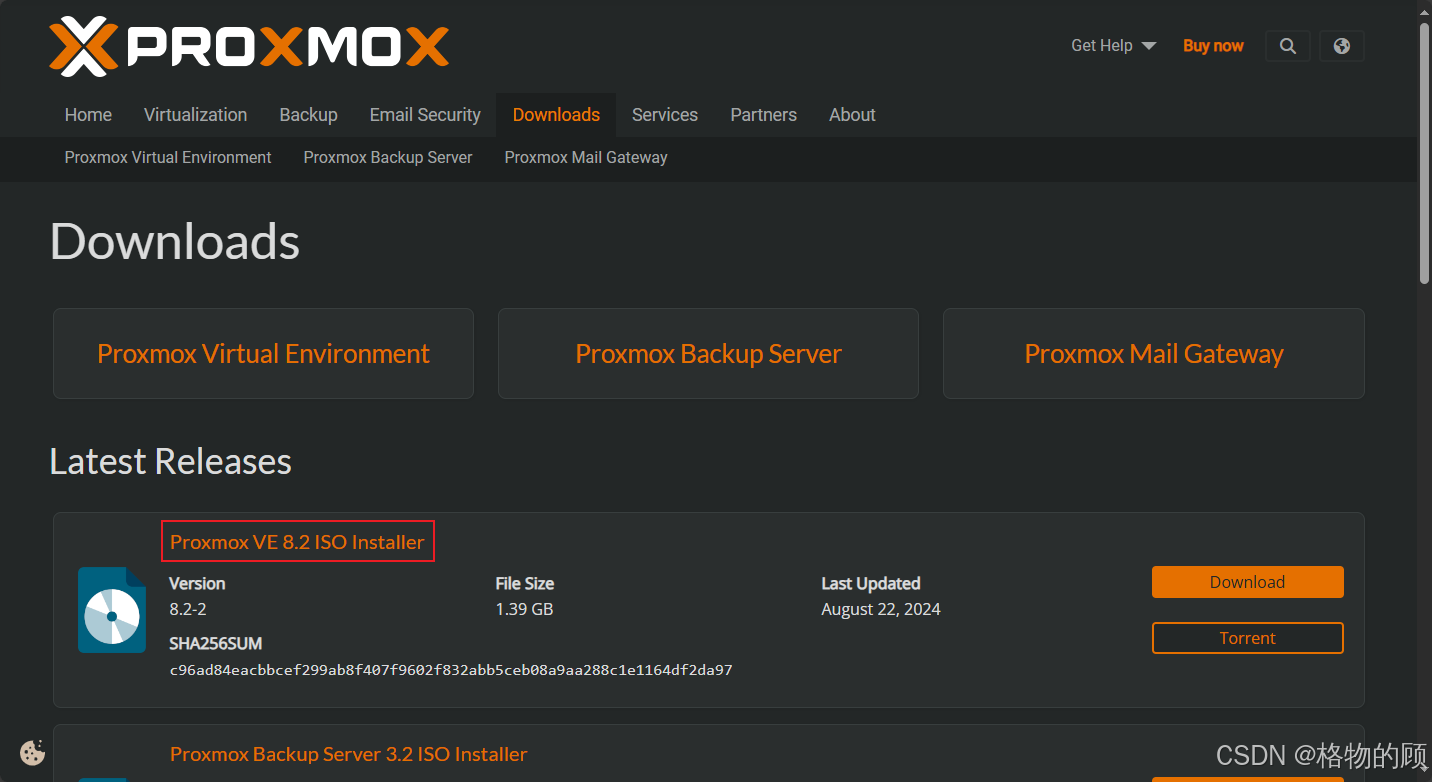Screen dimensions: 1432x782
Task: Select the Services menu item
Action: 665,115
